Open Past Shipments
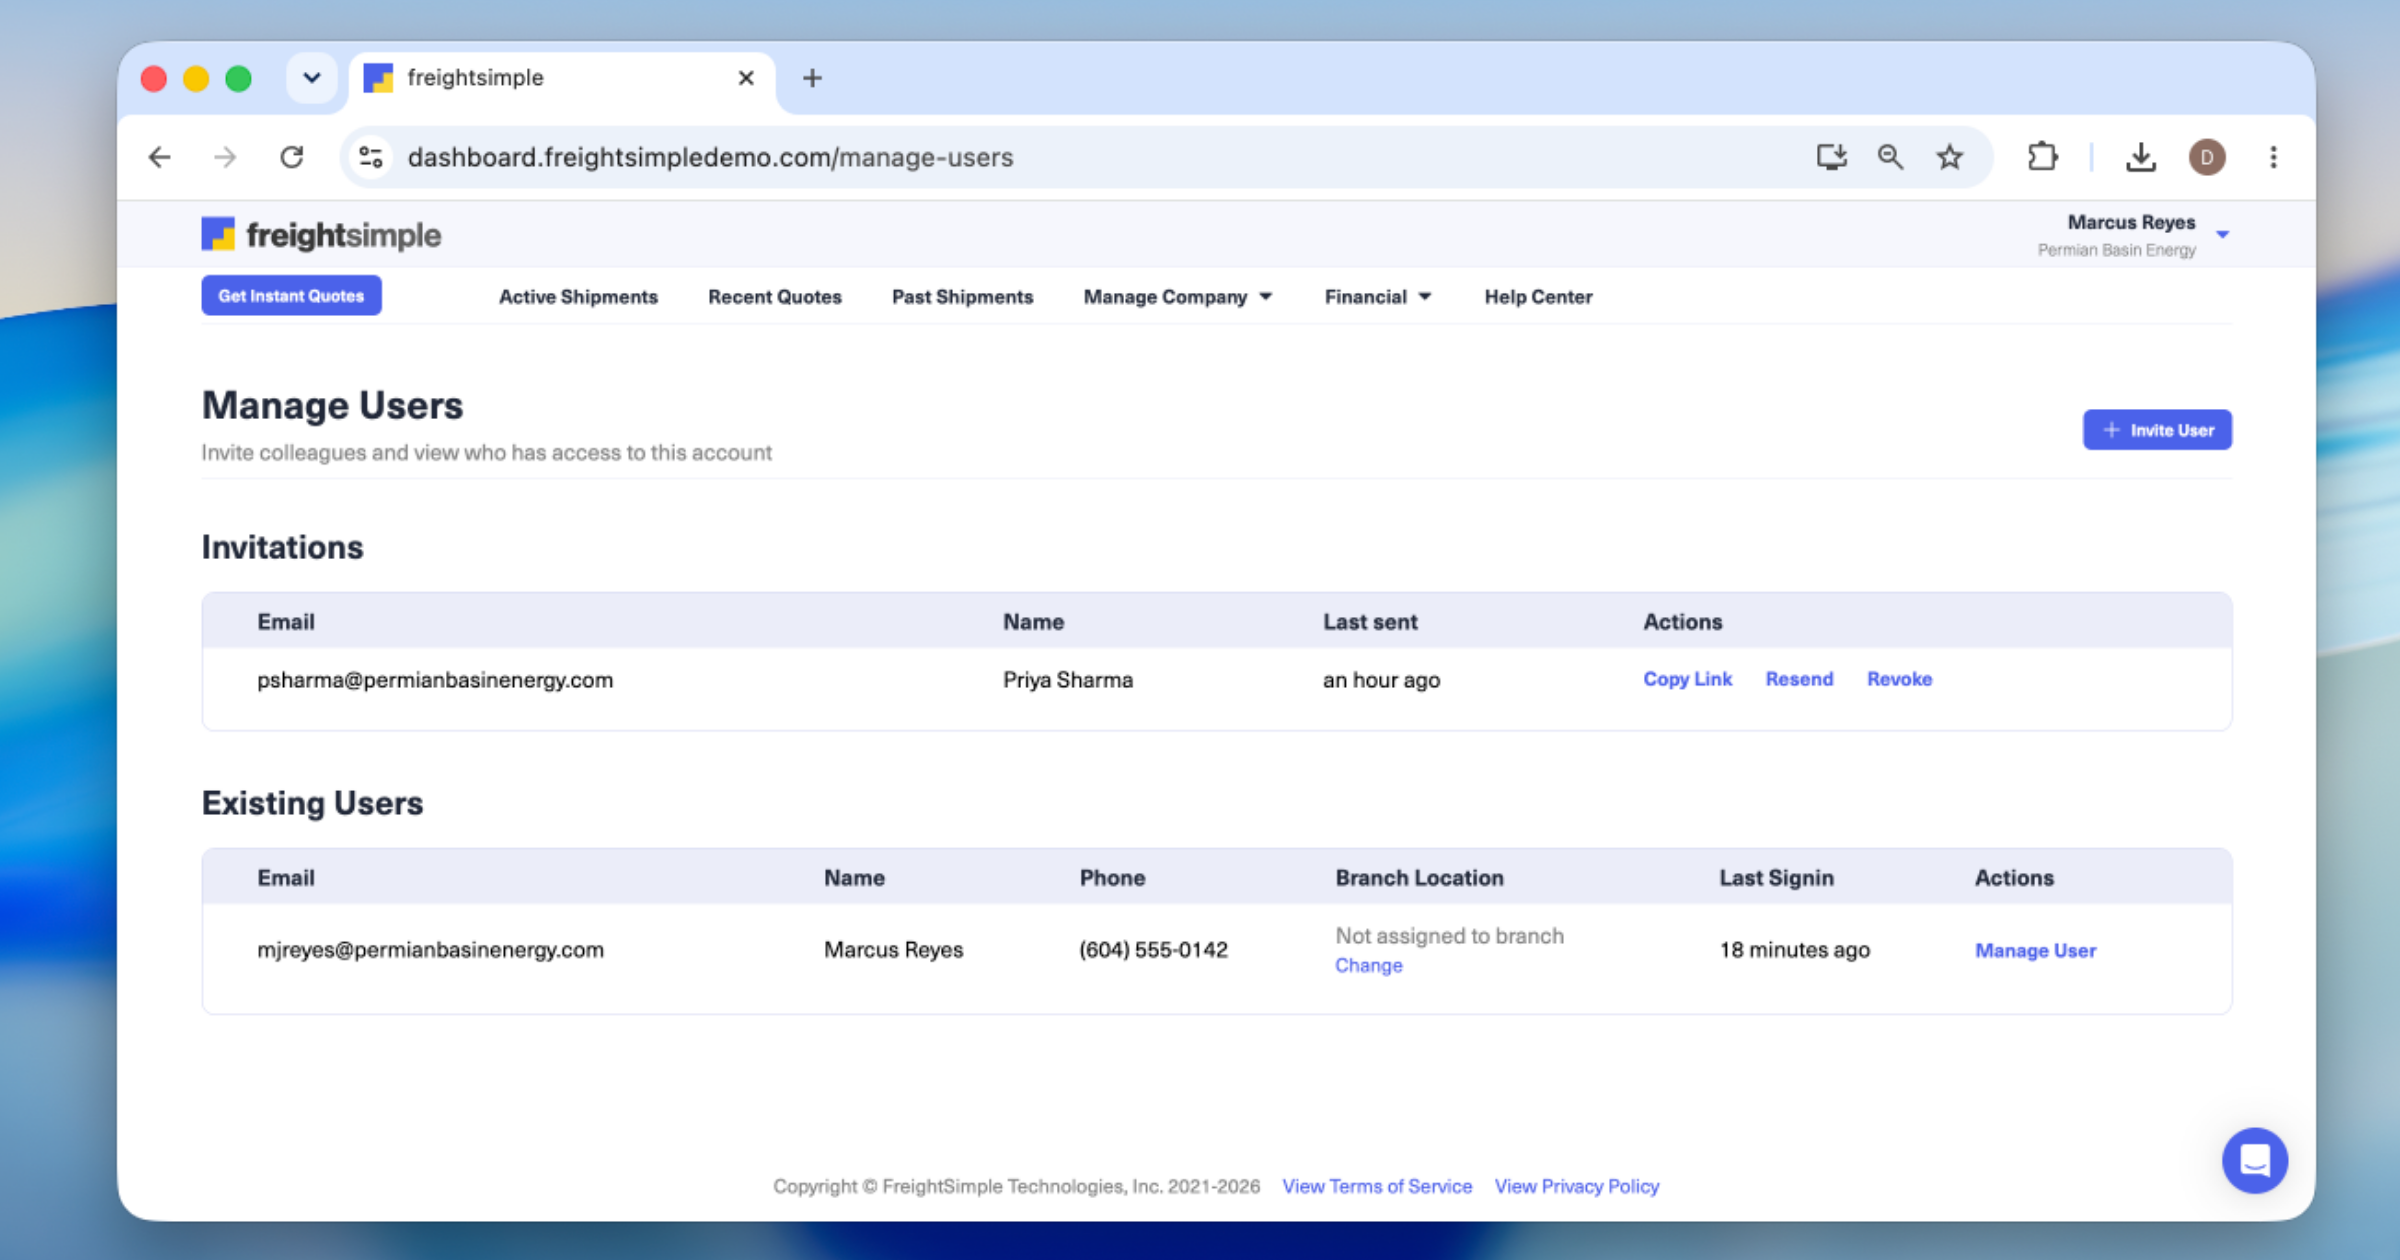 click(x=962, y=297)
